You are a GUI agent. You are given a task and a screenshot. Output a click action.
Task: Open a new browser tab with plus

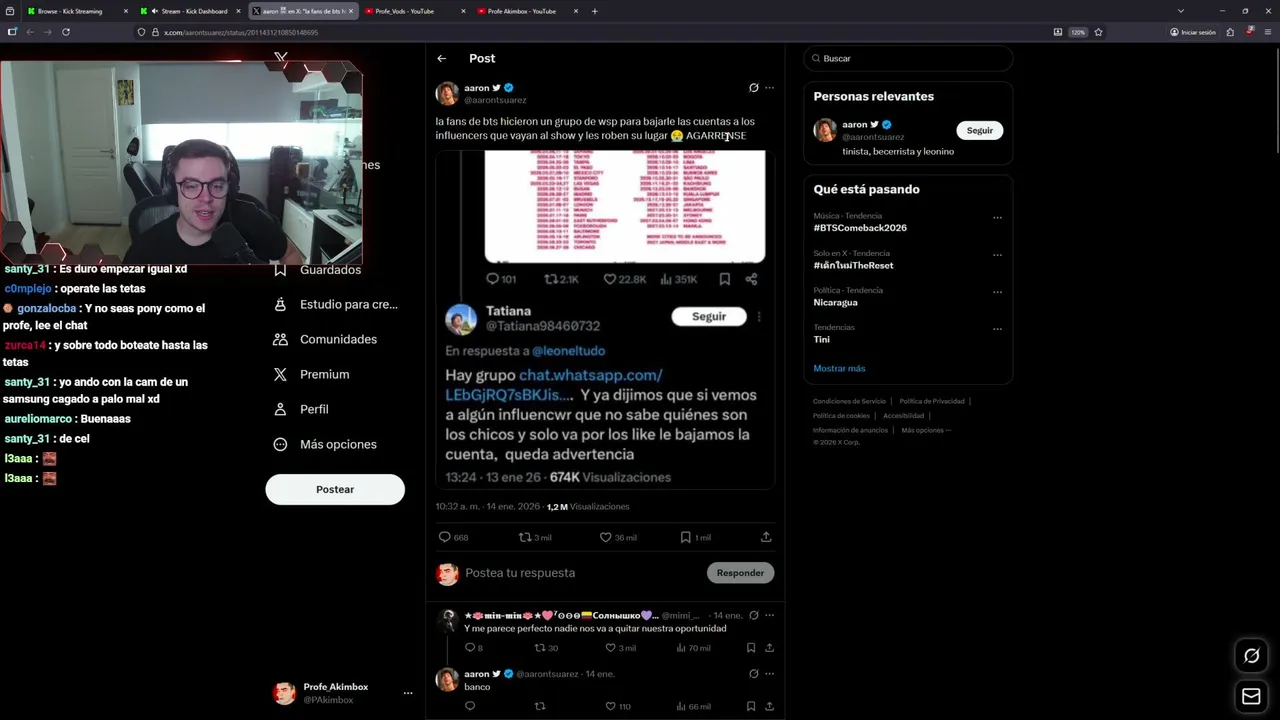(594, 11)
